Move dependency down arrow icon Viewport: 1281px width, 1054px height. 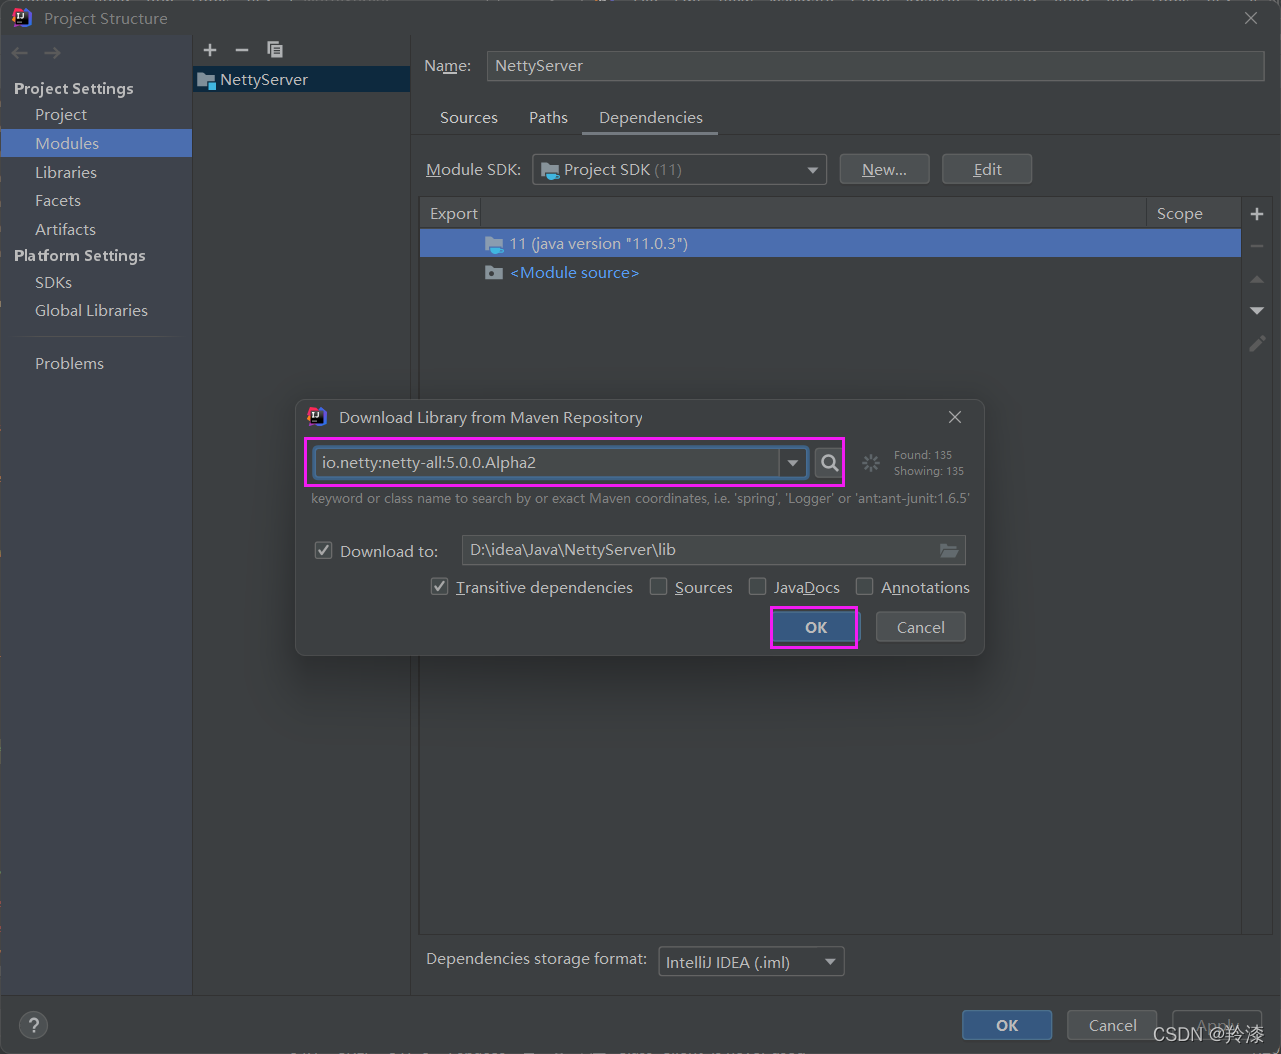coord(1257,311)
